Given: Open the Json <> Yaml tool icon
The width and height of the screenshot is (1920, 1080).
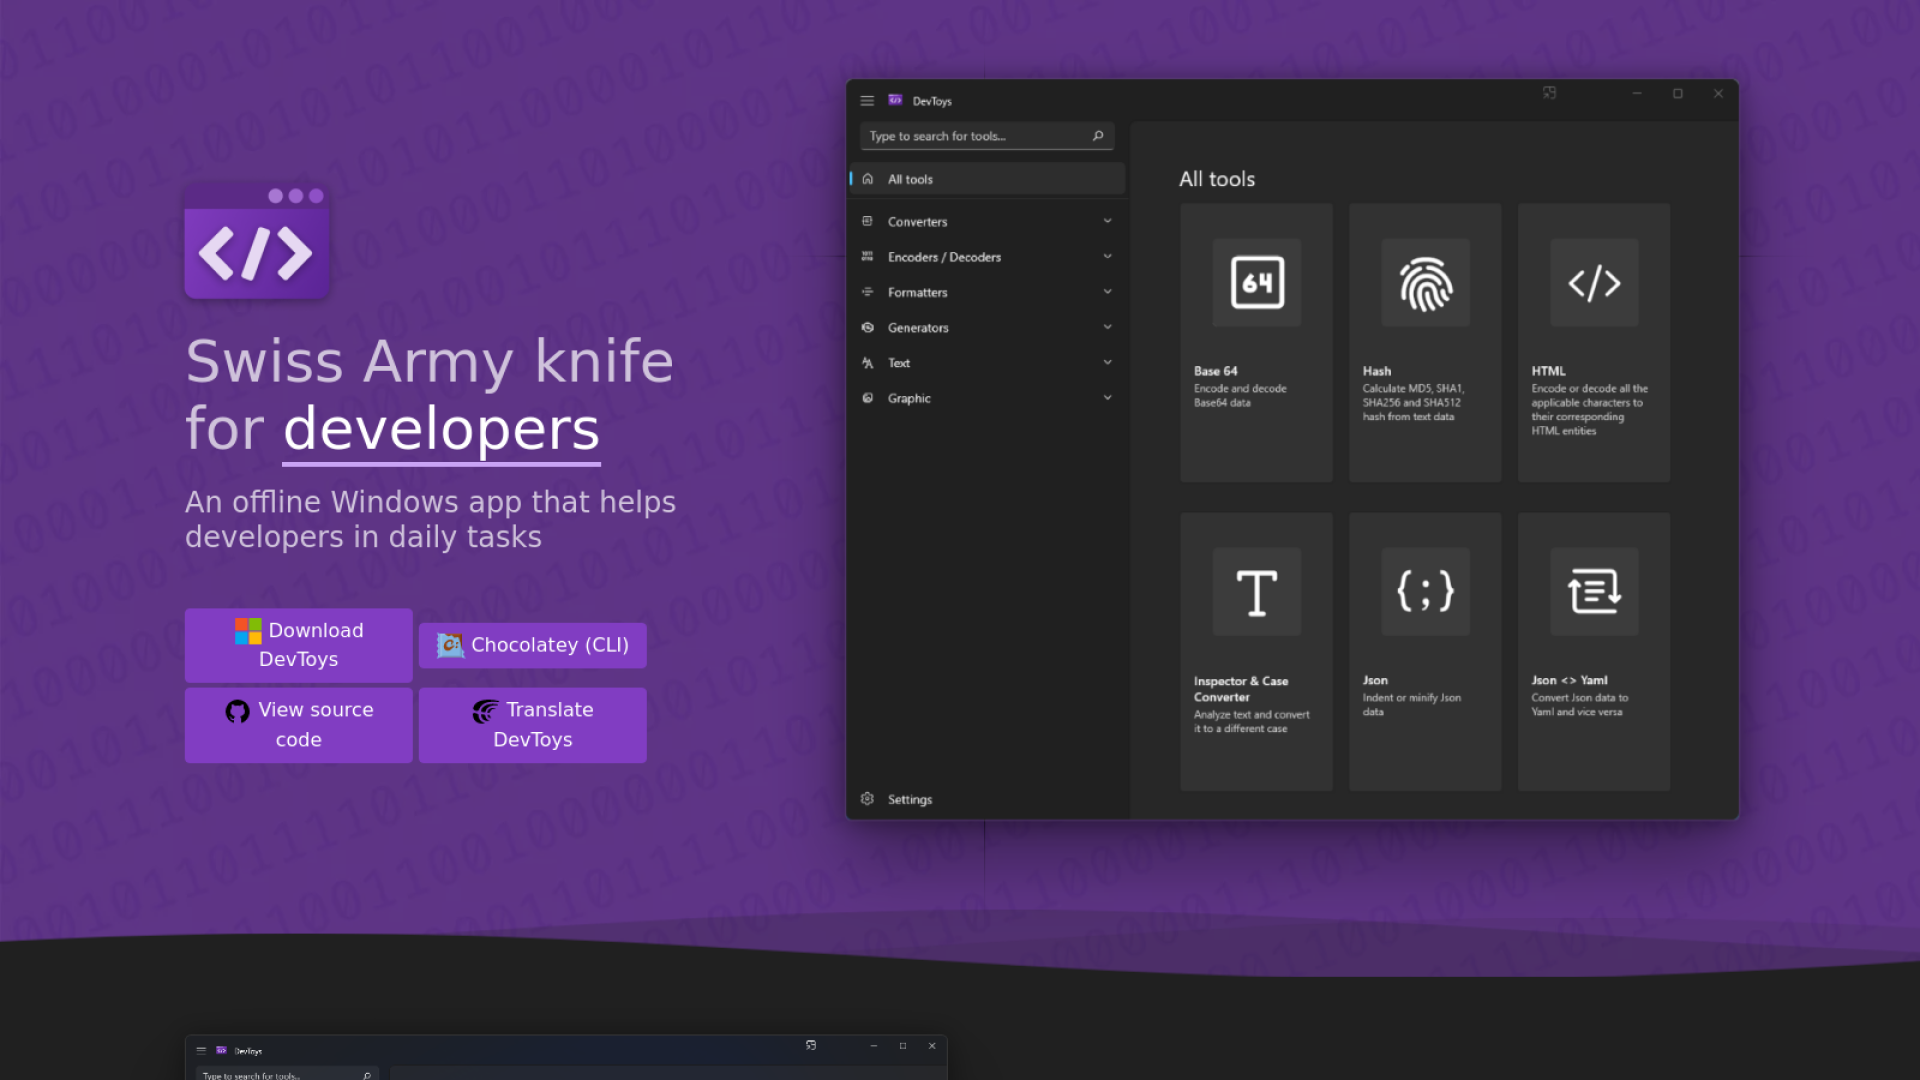Looking at the screenshot, I should (1594, 591).
